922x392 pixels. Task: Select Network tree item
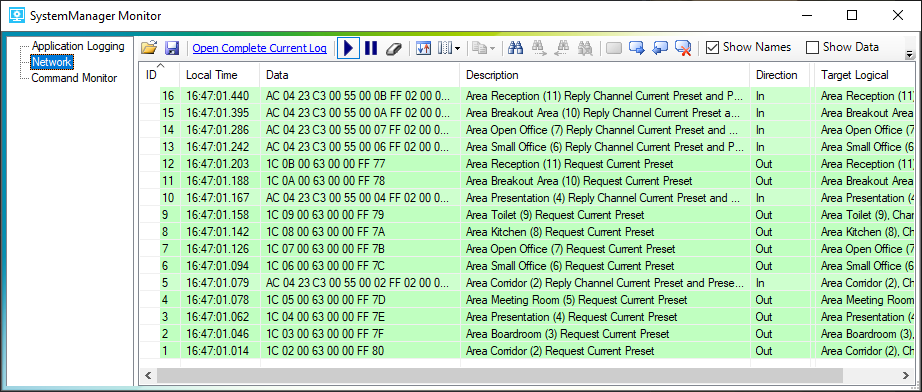tap(51, 62)
